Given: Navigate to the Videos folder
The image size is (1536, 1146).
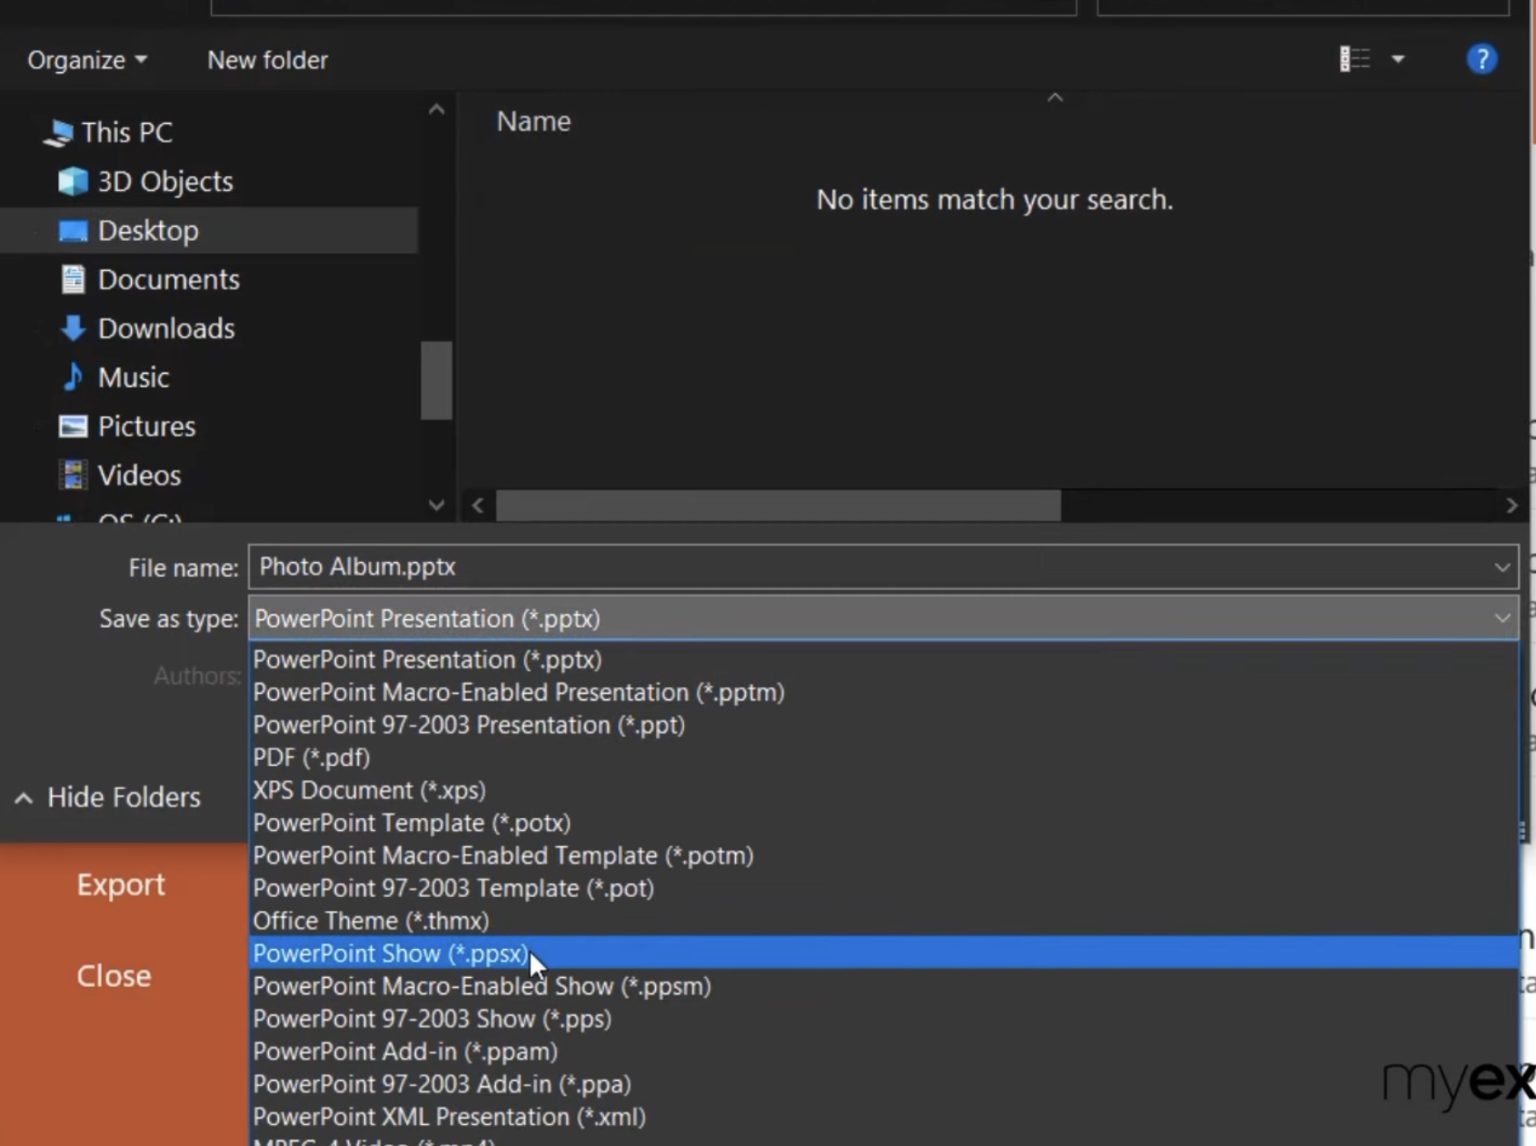Looking at the screenshot, I should pos(138,475).
